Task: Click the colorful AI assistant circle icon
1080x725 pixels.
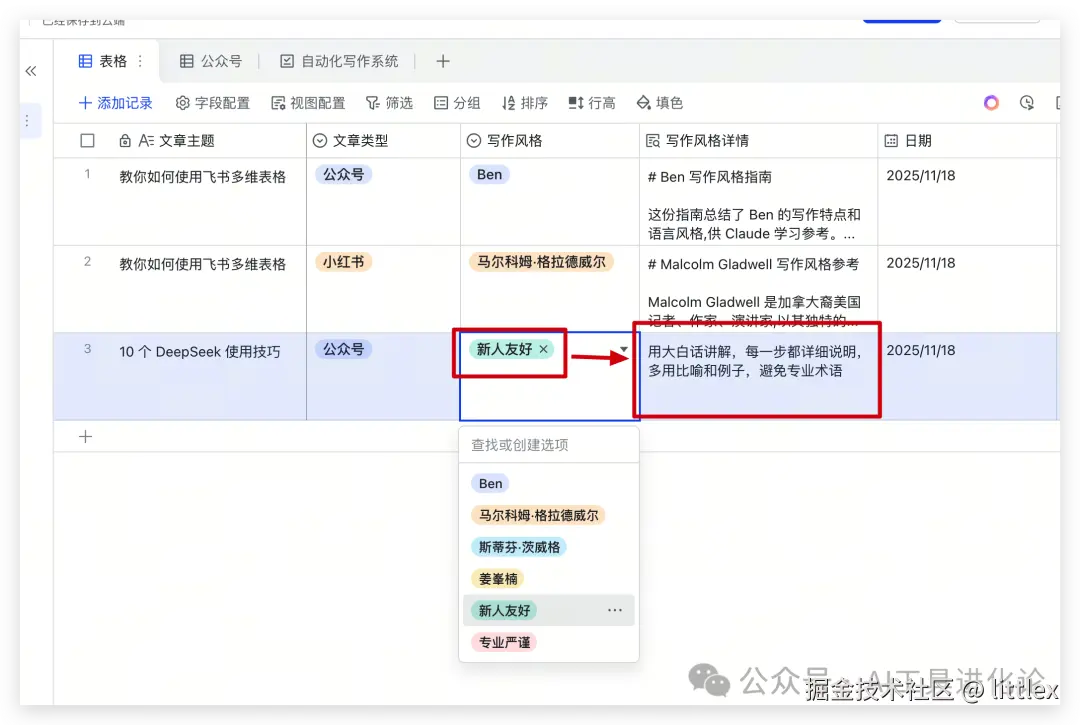Action: point(991,102)
